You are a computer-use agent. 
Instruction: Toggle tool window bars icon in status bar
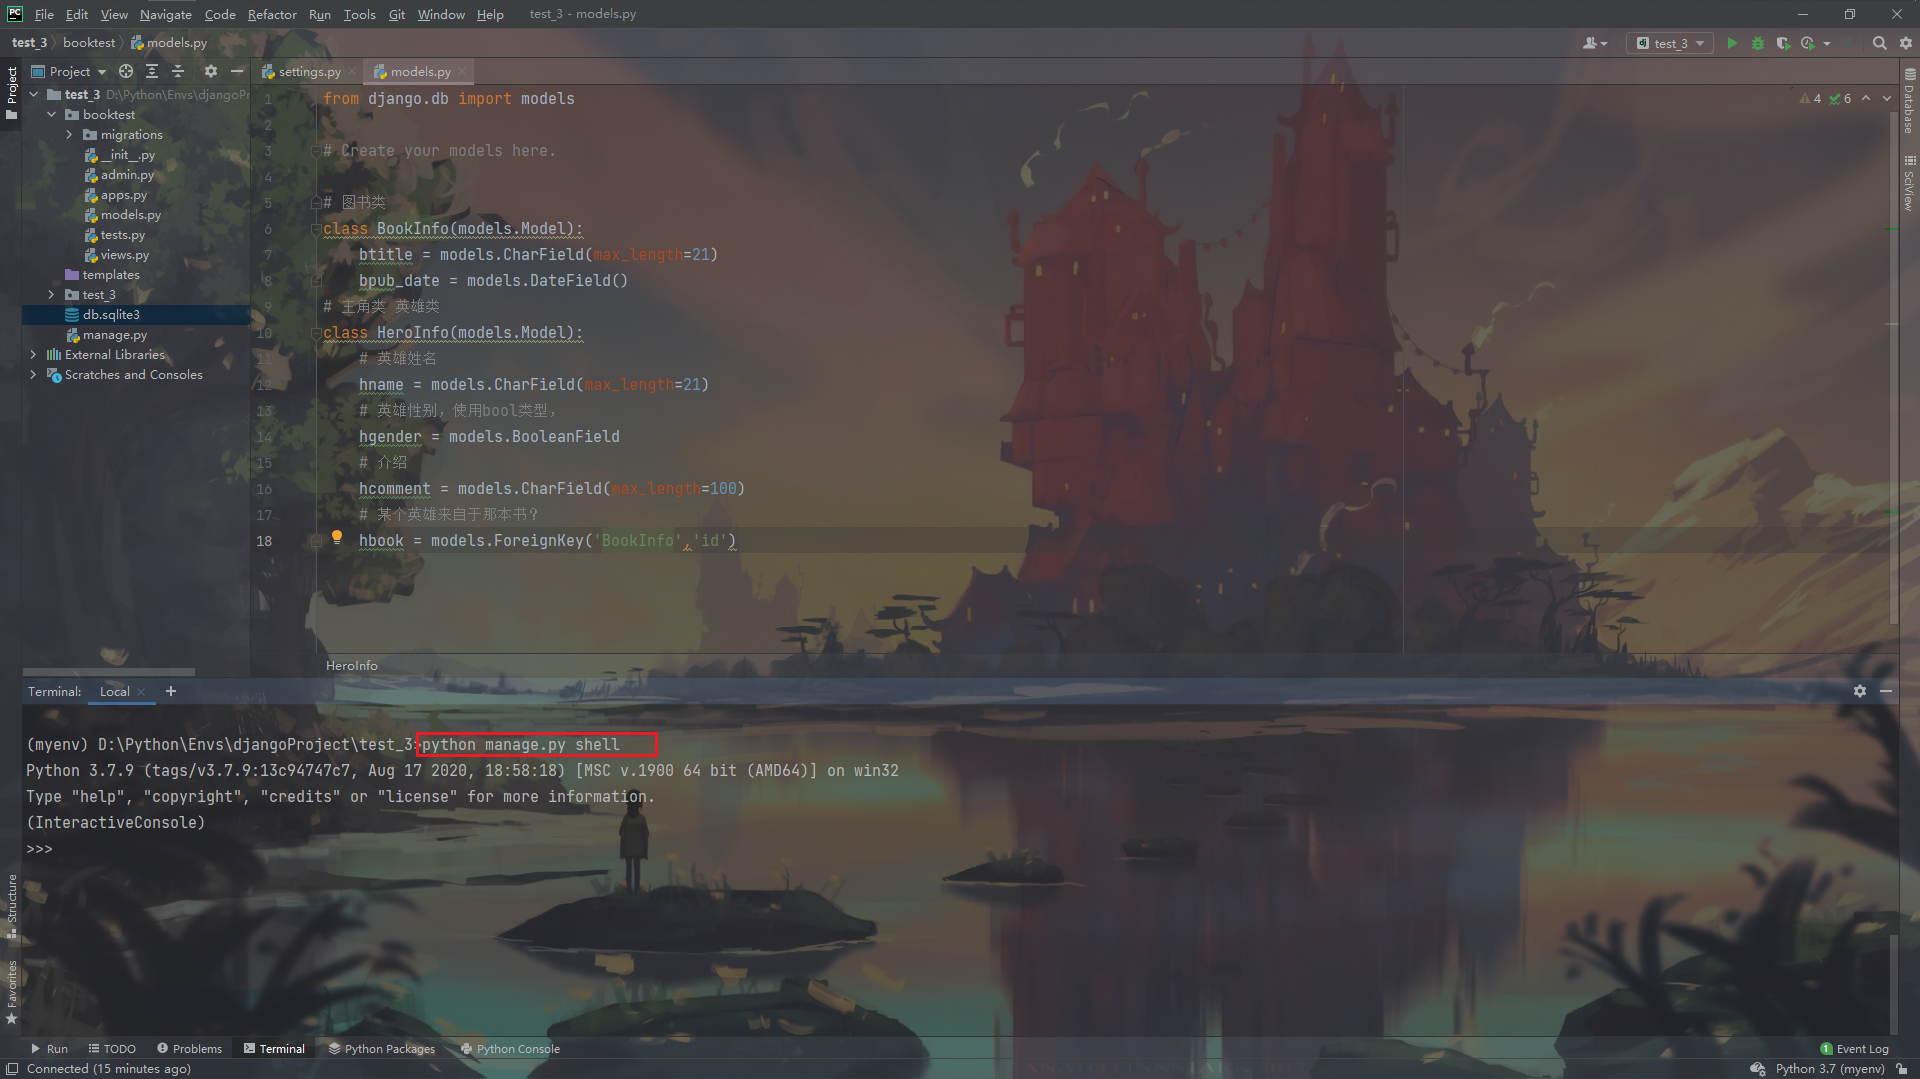[11, 1068]
